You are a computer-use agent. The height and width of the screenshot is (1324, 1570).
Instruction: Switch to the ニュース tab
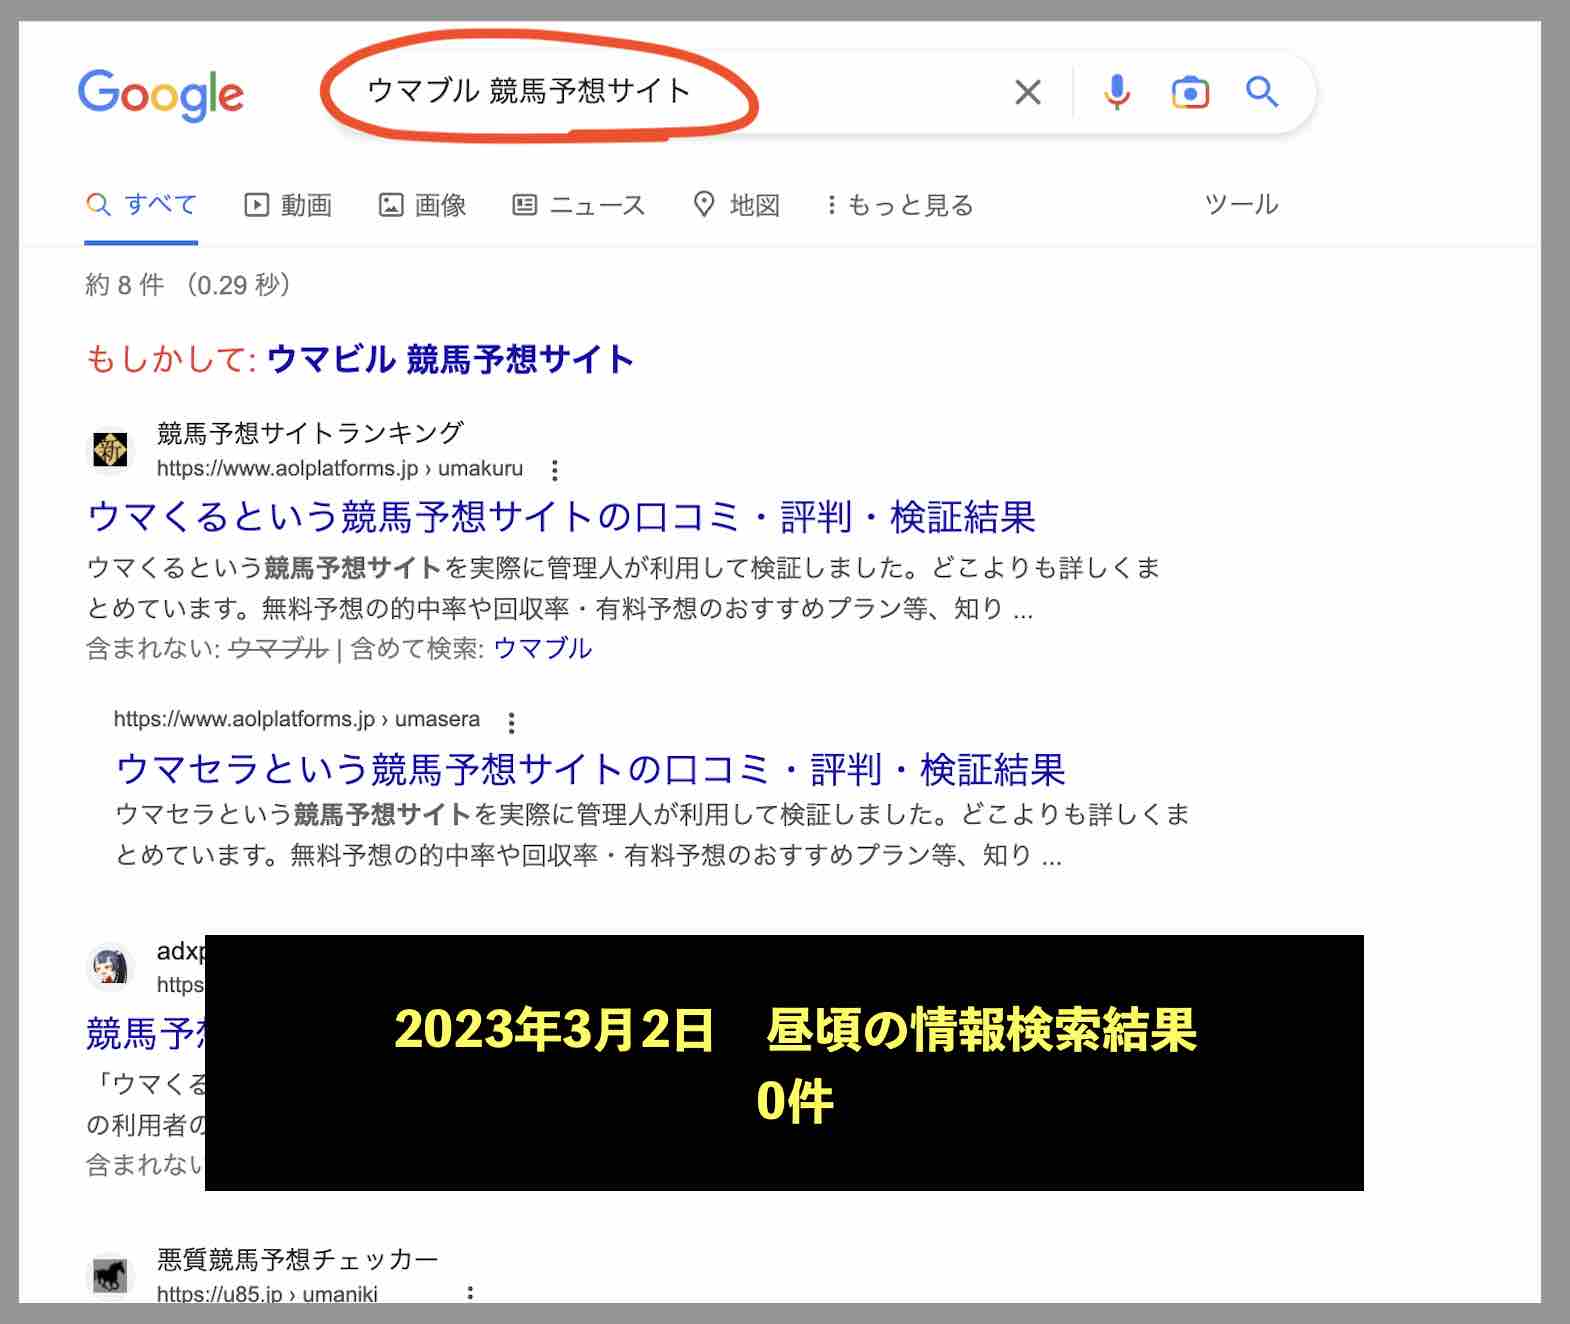(x=579, y=205)
